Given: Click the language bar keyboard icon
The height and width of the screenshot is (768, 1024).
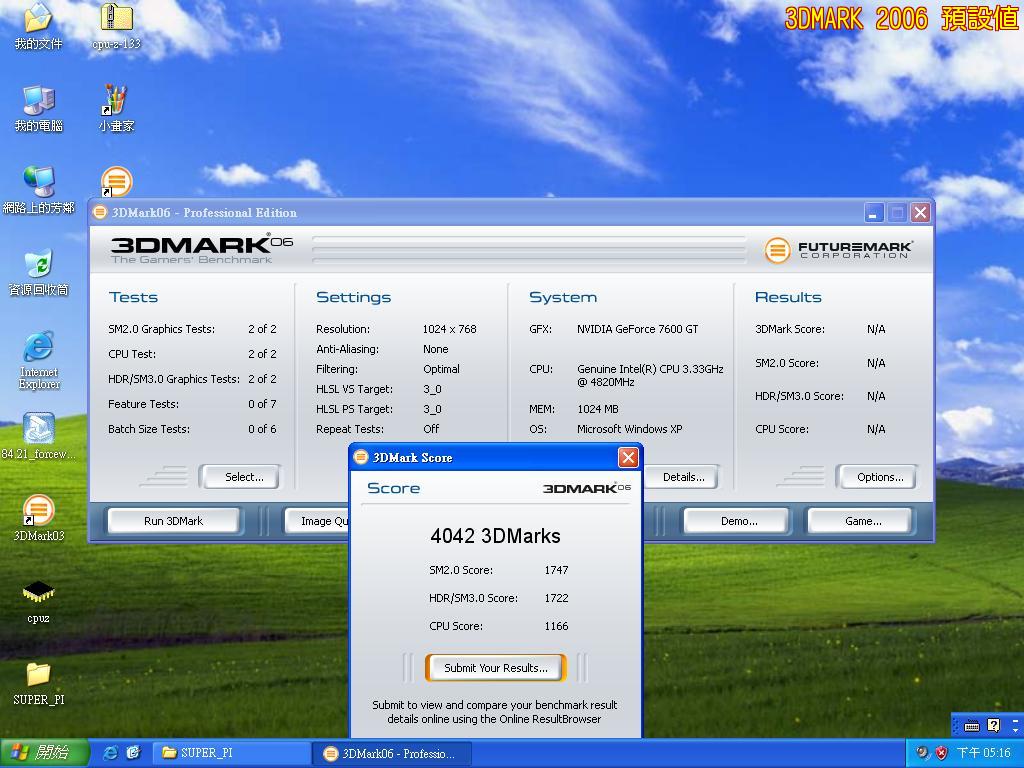Looking at the screenshot, I should (971, 726).
